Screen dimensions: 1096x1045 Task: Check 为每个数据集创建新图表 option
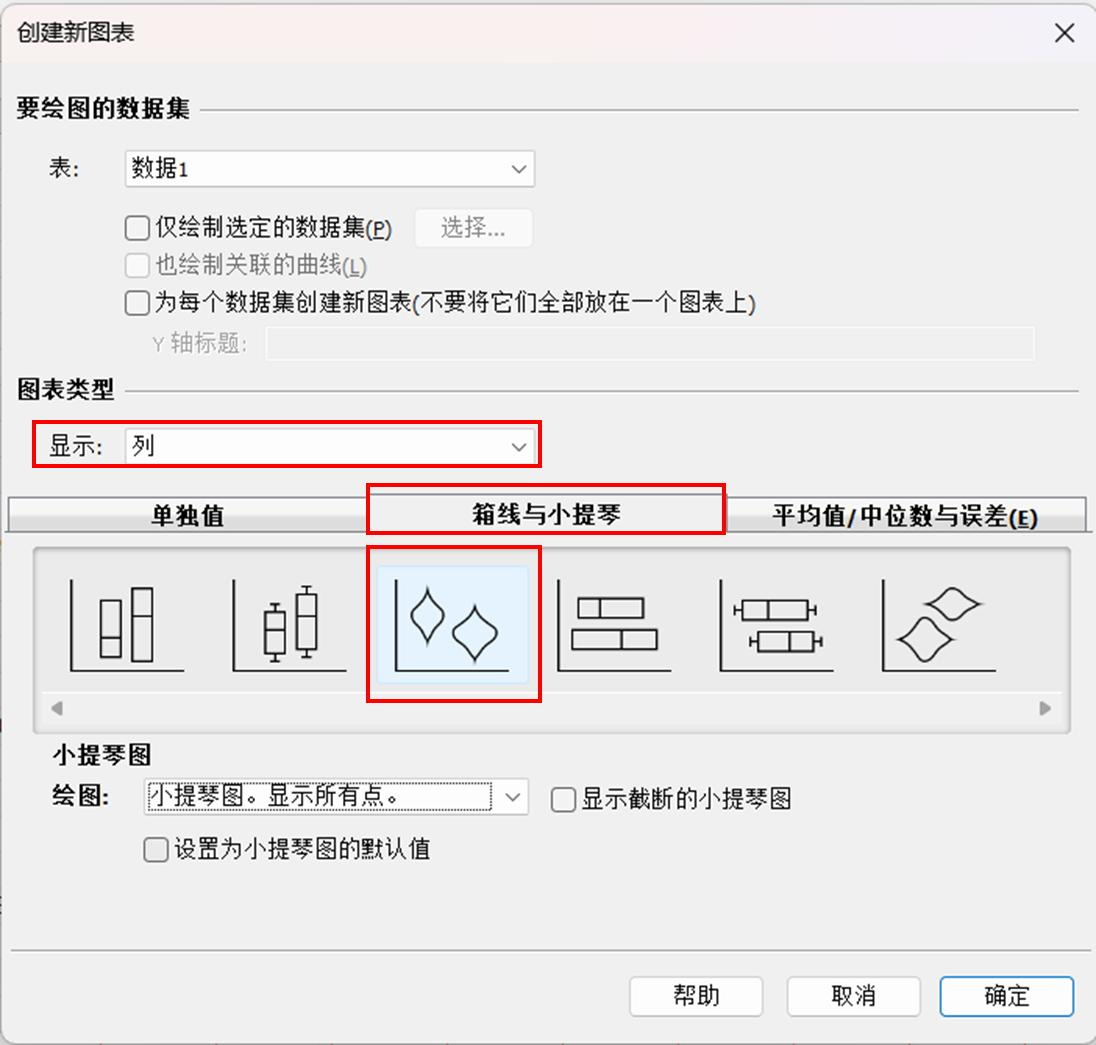tap(137, 303)
